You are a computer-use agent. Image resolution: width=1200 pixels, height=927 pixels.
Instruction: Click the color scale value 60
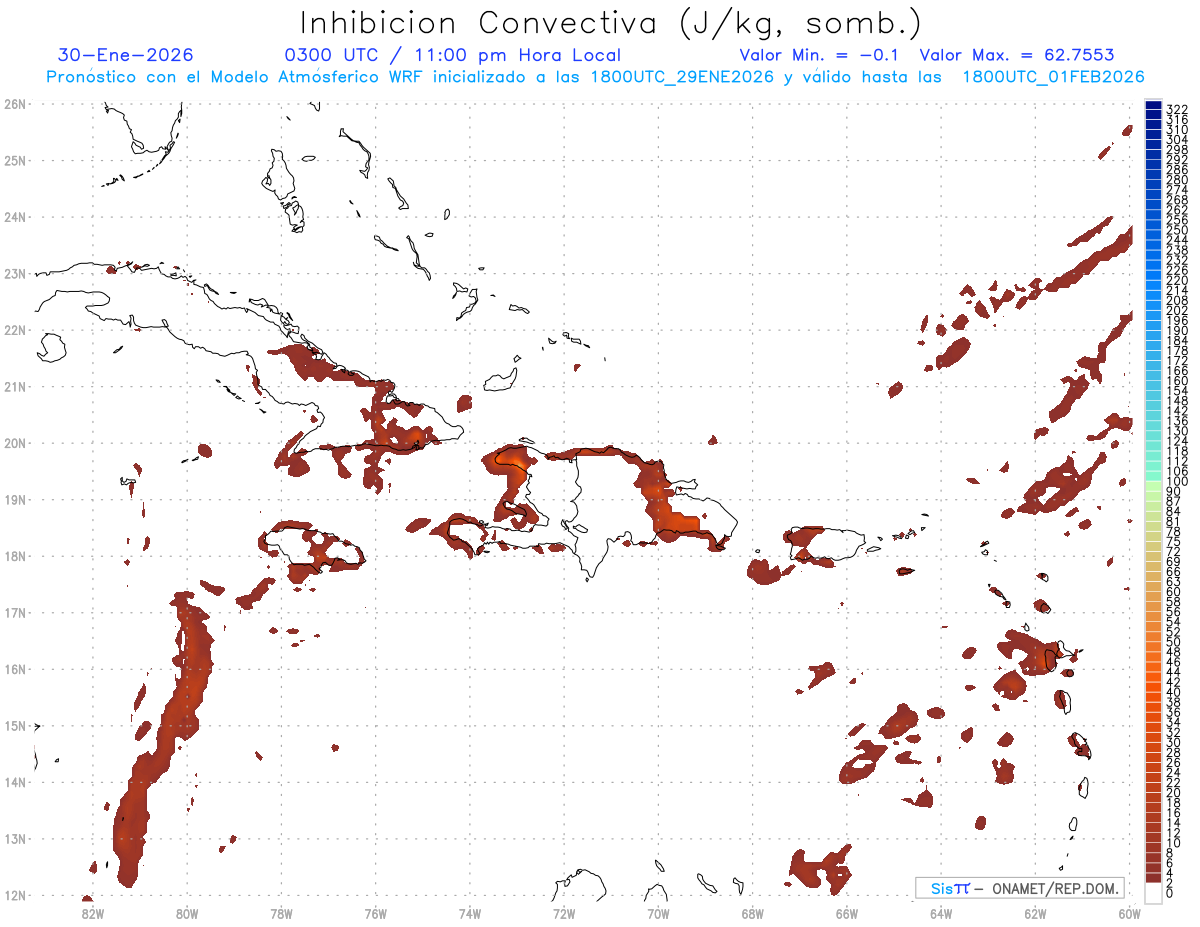click(1174, 591)
